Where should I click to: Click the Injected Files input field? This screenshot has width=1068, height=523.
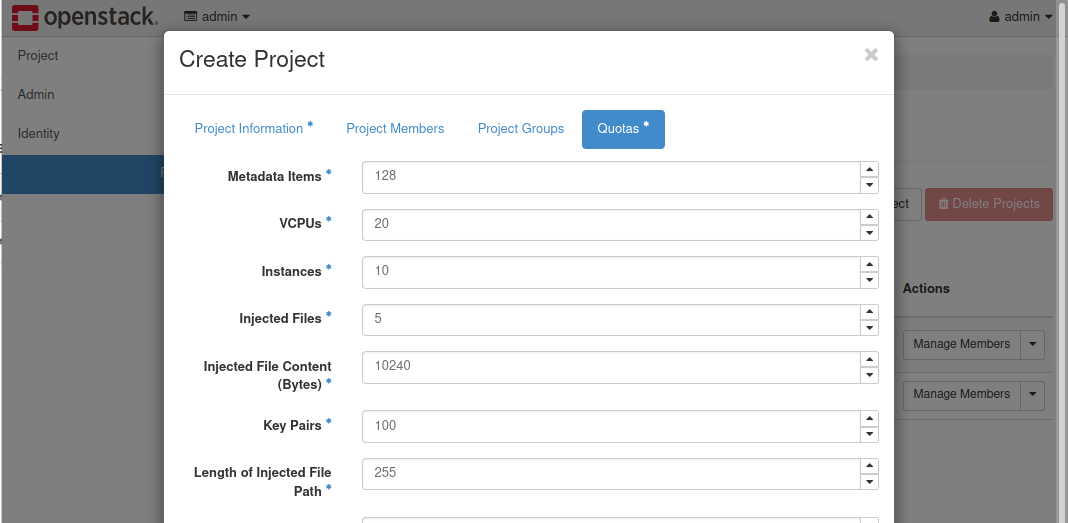coord(611,320)
